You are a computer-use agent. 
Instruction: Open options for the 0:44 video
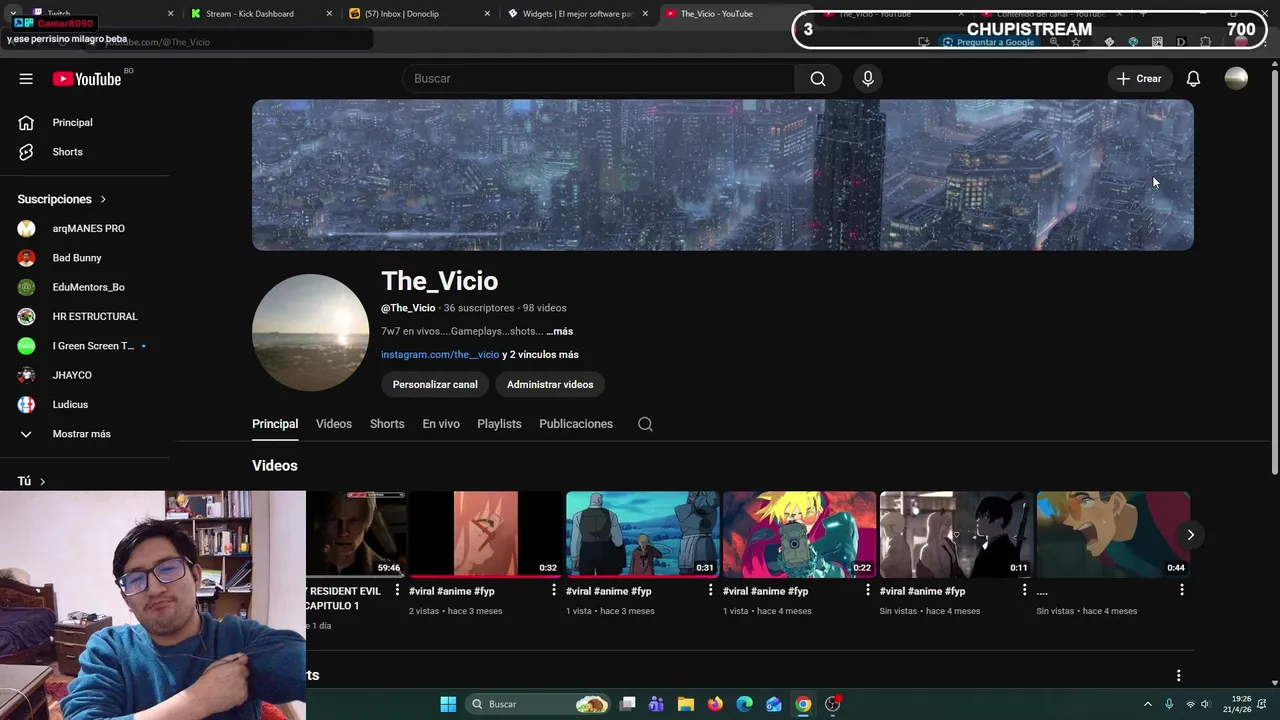[x=1181, y=591]
